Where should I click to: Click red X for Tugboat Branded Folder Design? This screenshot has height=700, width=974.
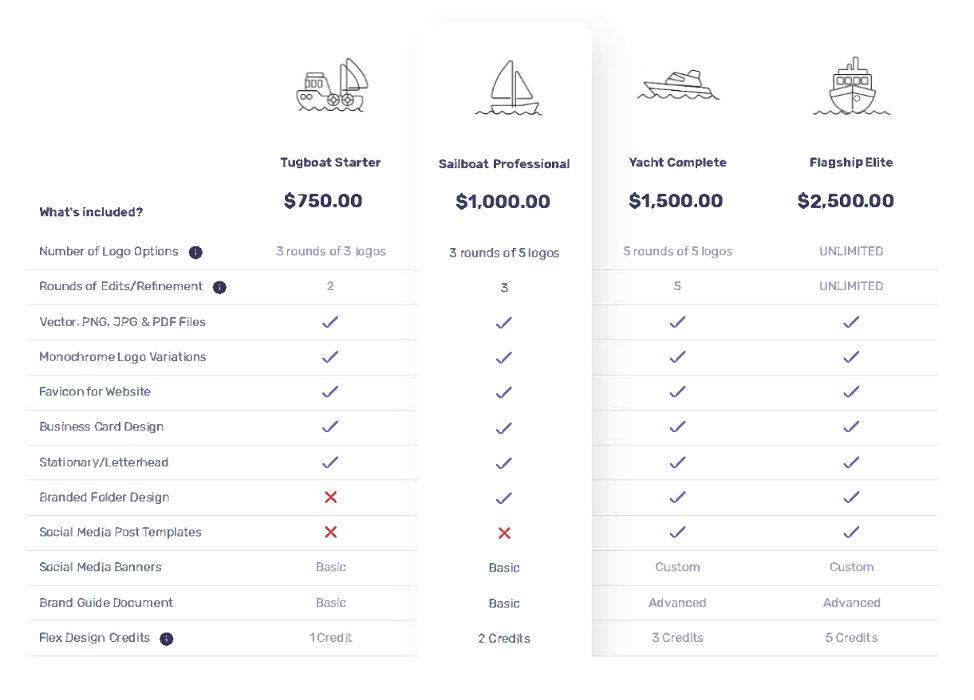pos(331,497)
